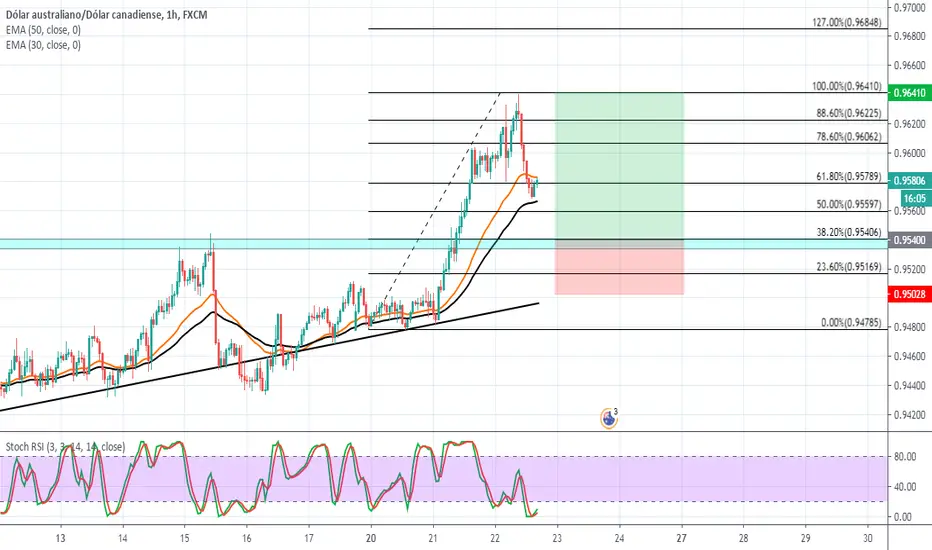
Task: Click date 27 on the time axis
Action: [x=681, y=538]
